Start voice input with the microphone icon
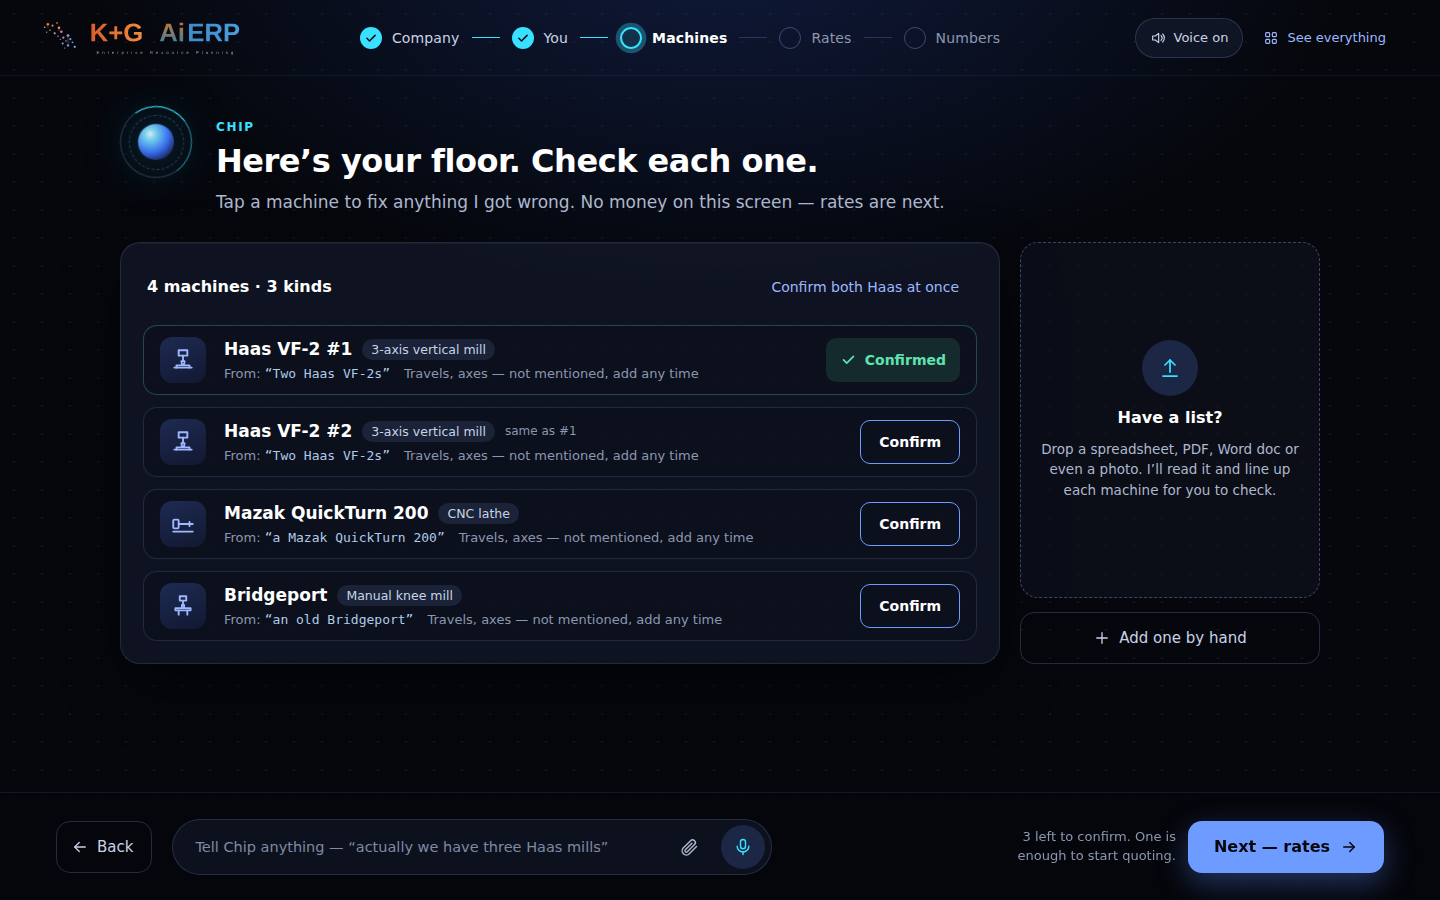This screenshot has width=1440, height=900. (743, 847)
